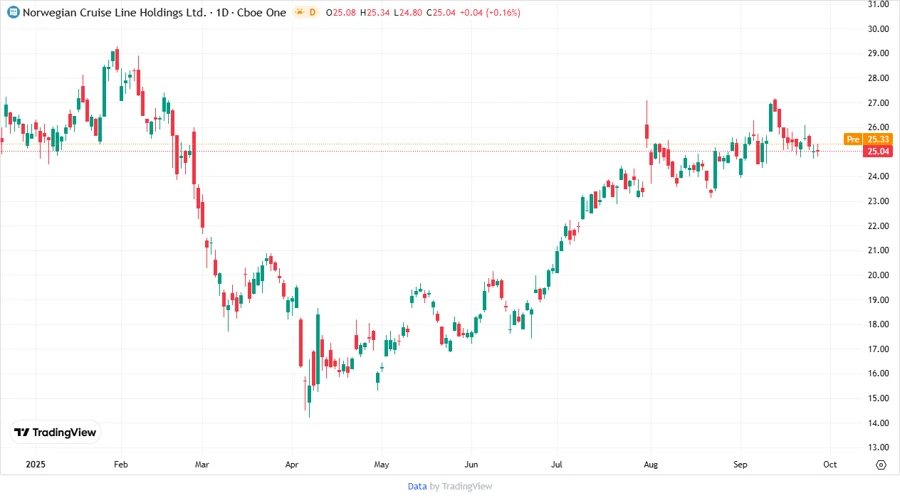This screenshot has height=498, width=900.
Task: Click the '18.00' price axis label
Action: pyautogui.click(x=878, y=324)
